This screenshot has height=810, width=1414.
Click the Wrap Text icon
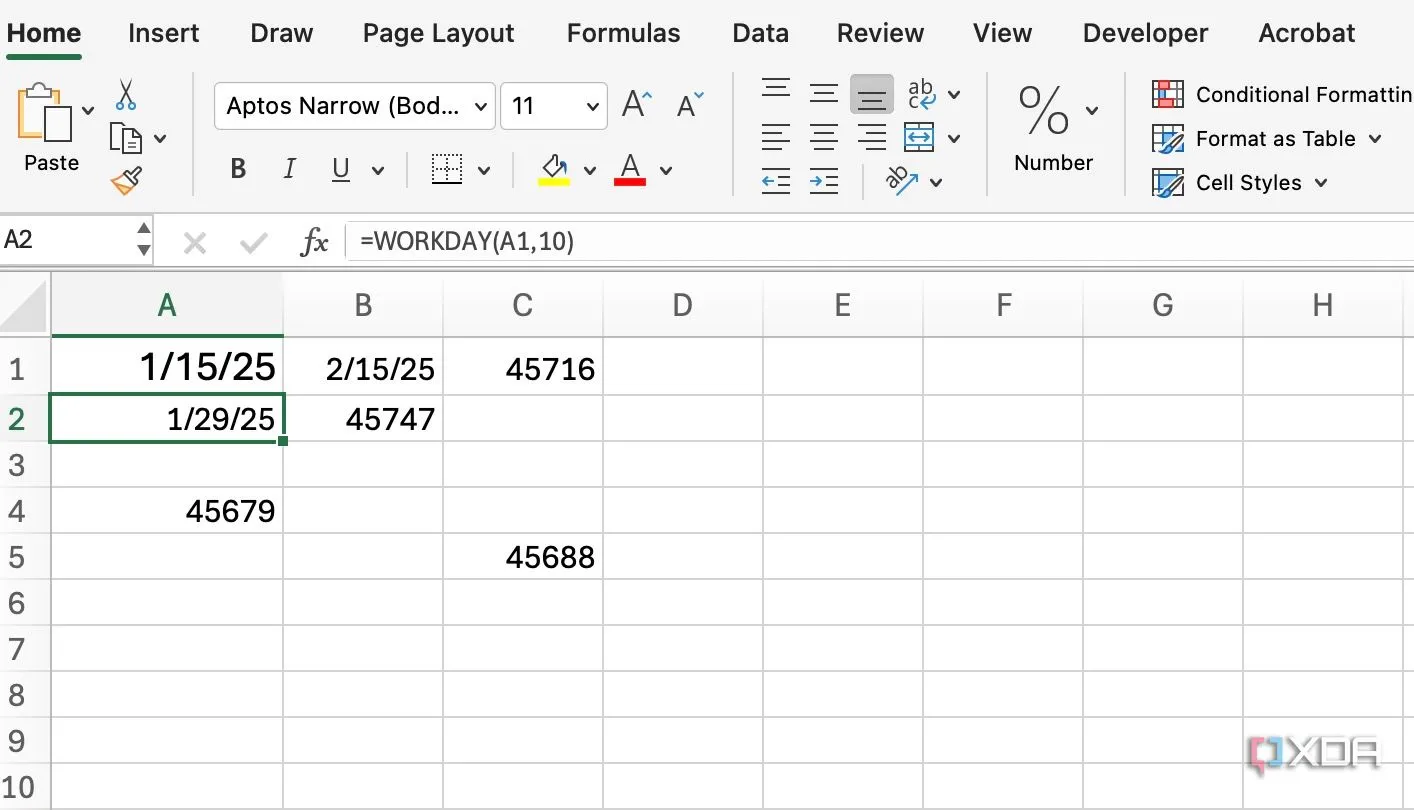(x=921, y=95)
